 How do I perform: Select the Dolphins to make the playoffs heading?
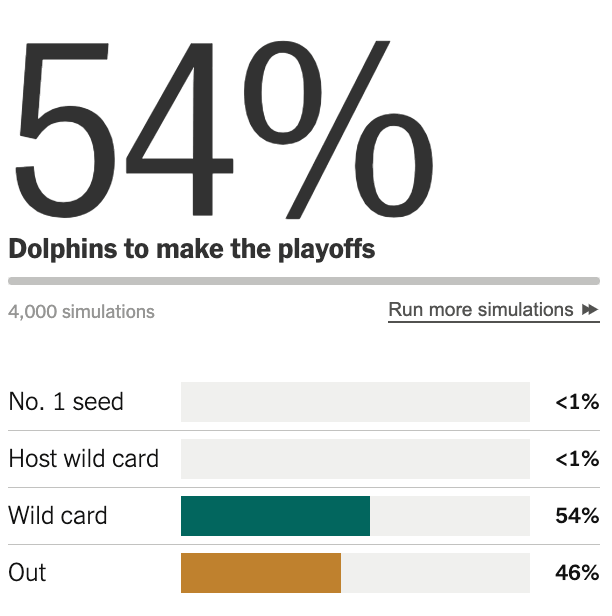(192, 249)
